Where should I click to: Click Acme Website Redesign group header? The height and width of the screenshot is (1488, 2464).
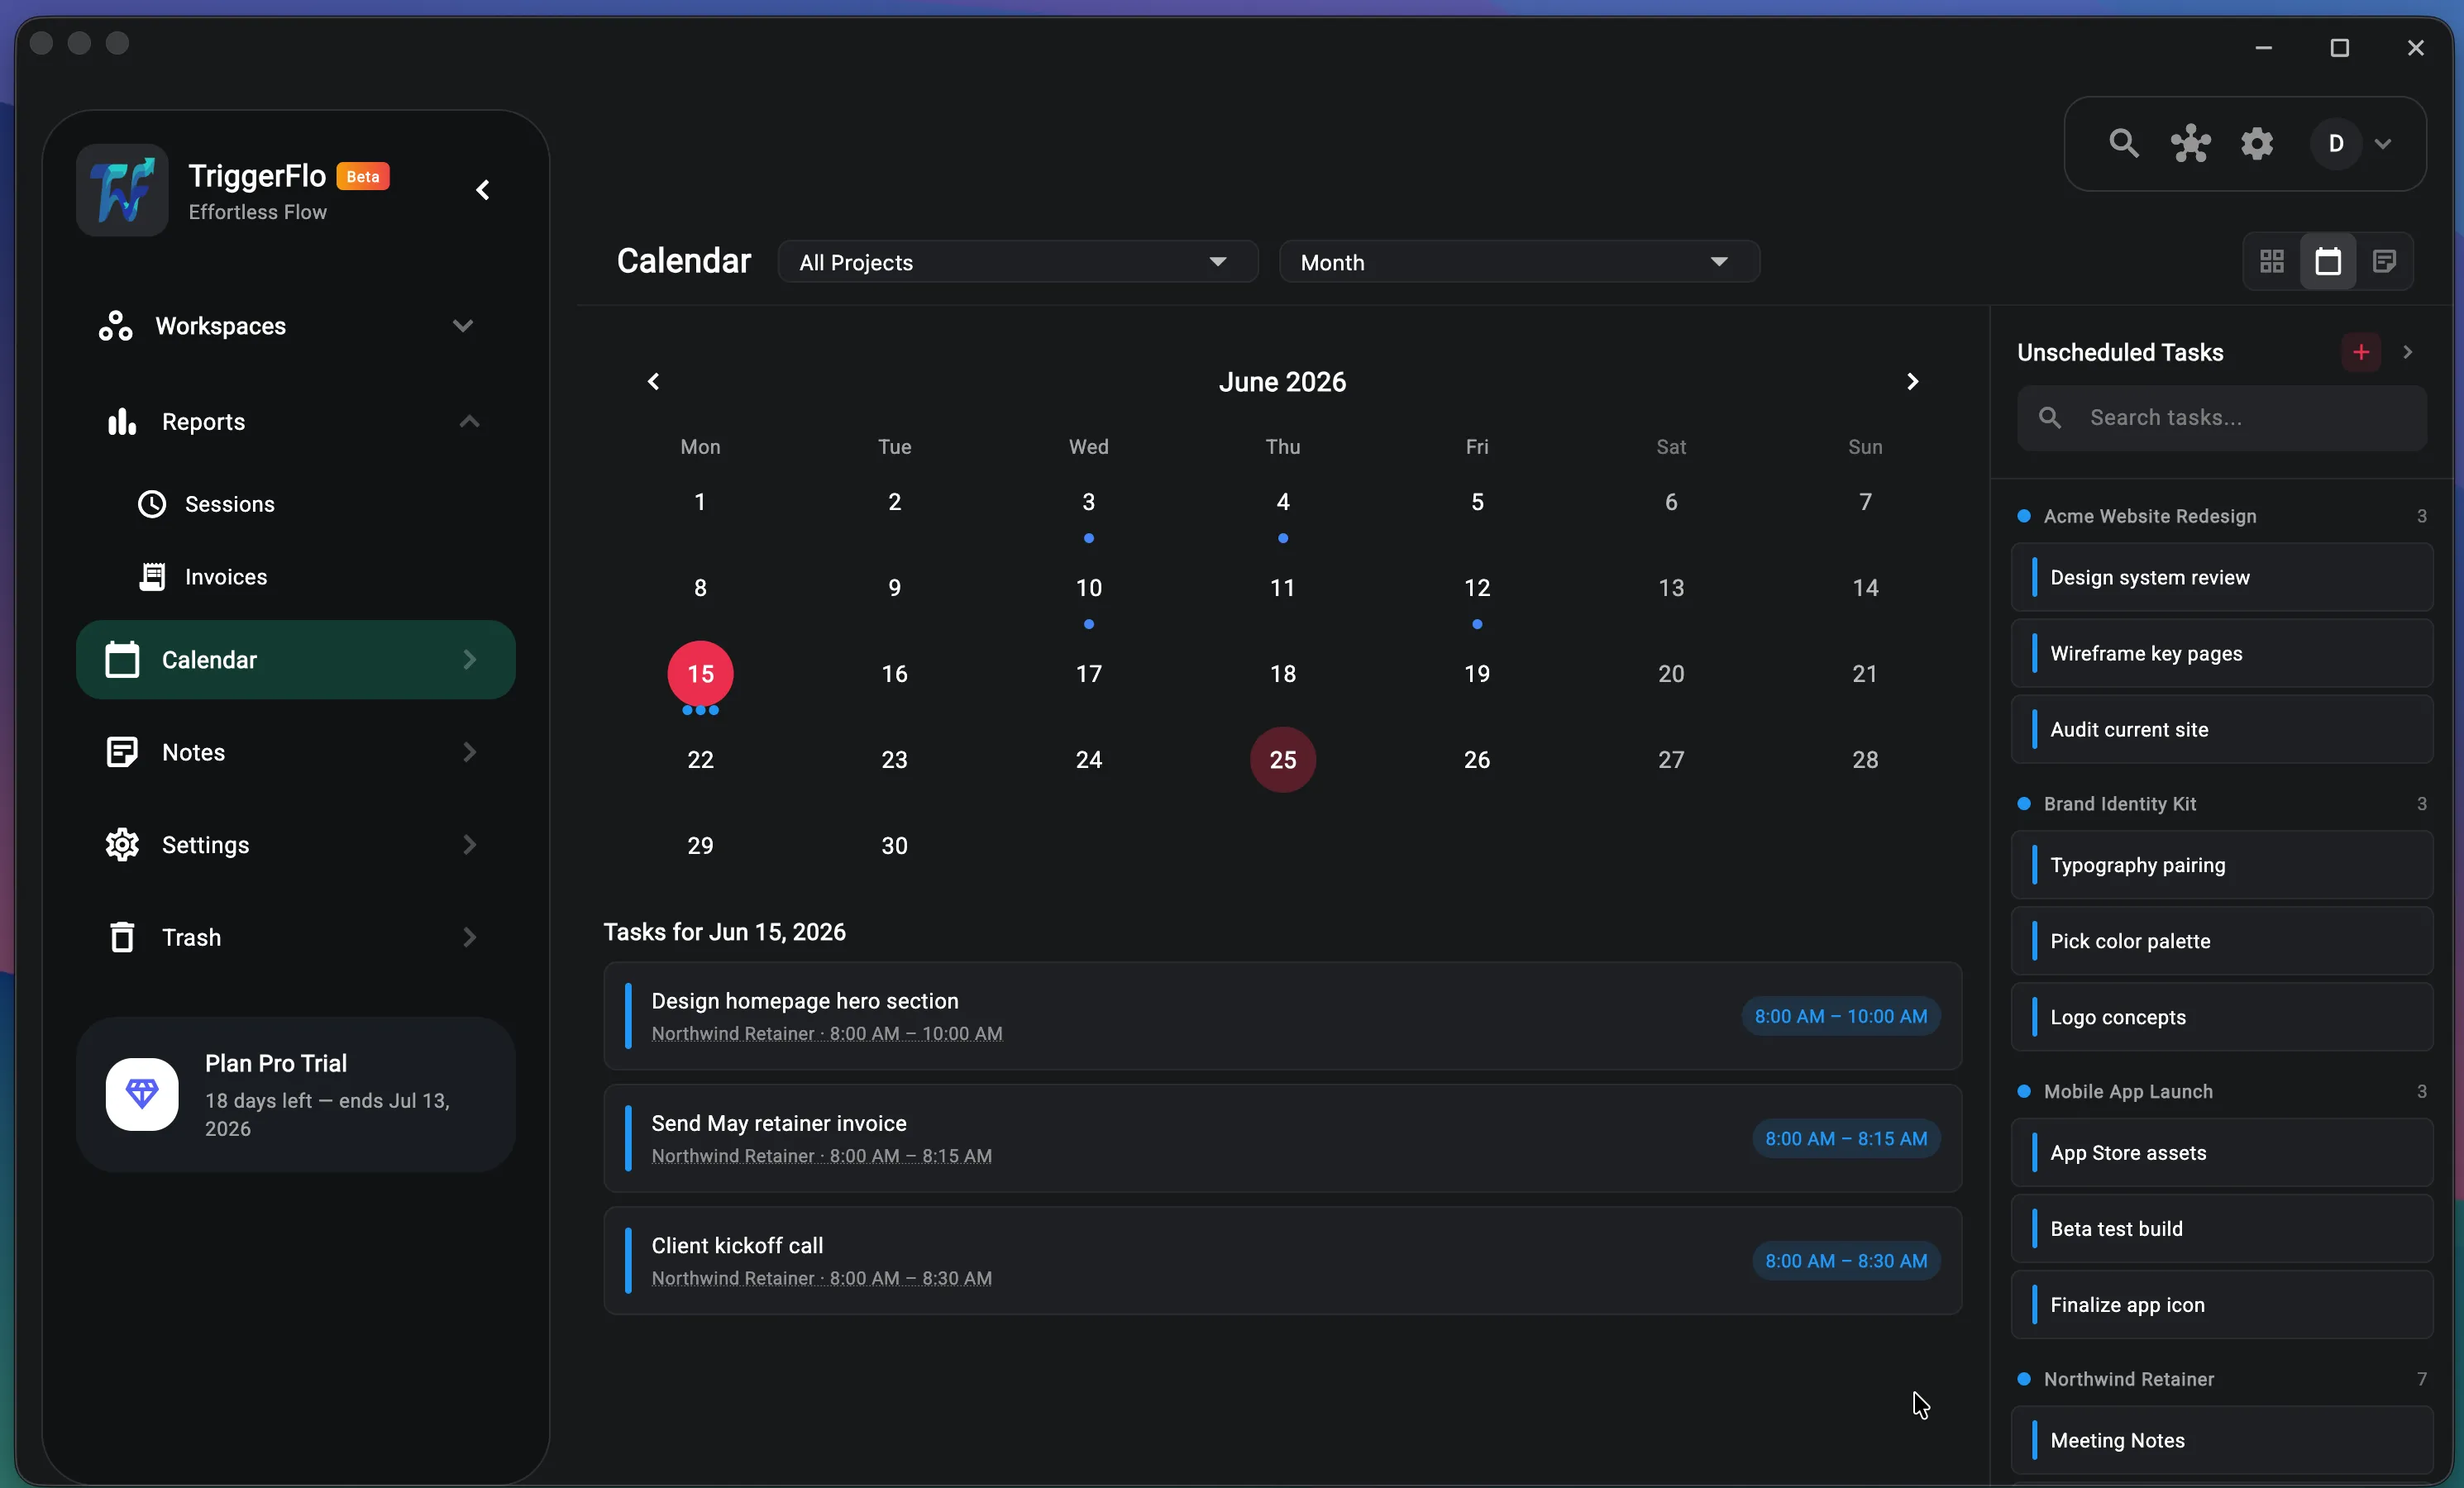click(2222, 516)
